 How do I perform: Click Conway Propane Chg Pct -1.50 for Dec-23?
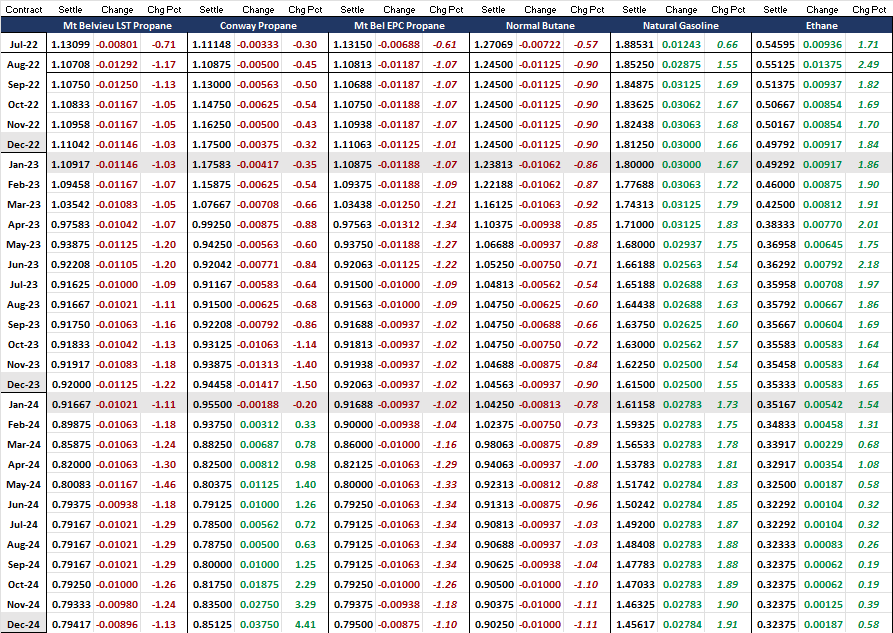click(x=305, y=385)
